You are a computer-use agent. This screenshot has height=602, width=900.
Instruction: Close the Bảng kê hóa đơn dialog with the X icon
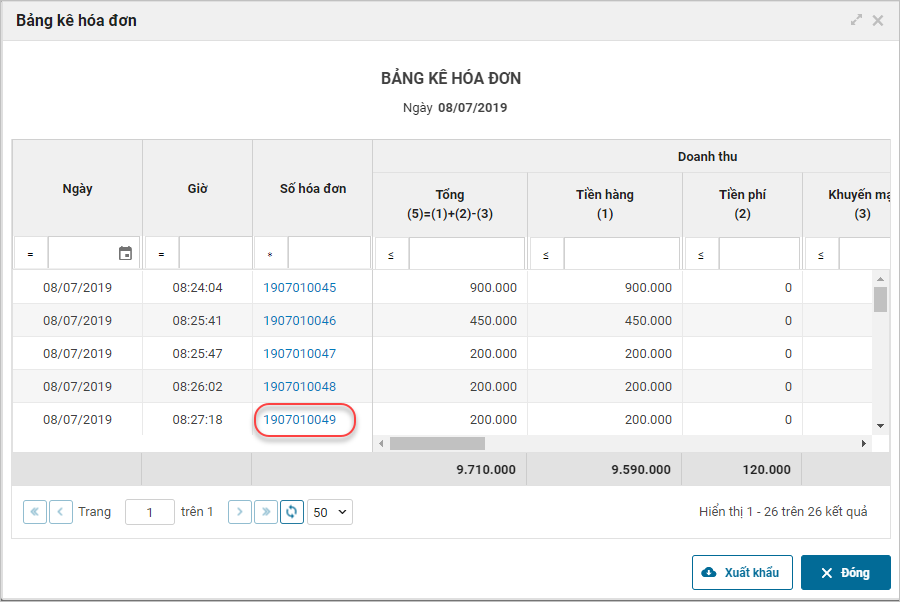pyautogui.click(x=878, y=21)
